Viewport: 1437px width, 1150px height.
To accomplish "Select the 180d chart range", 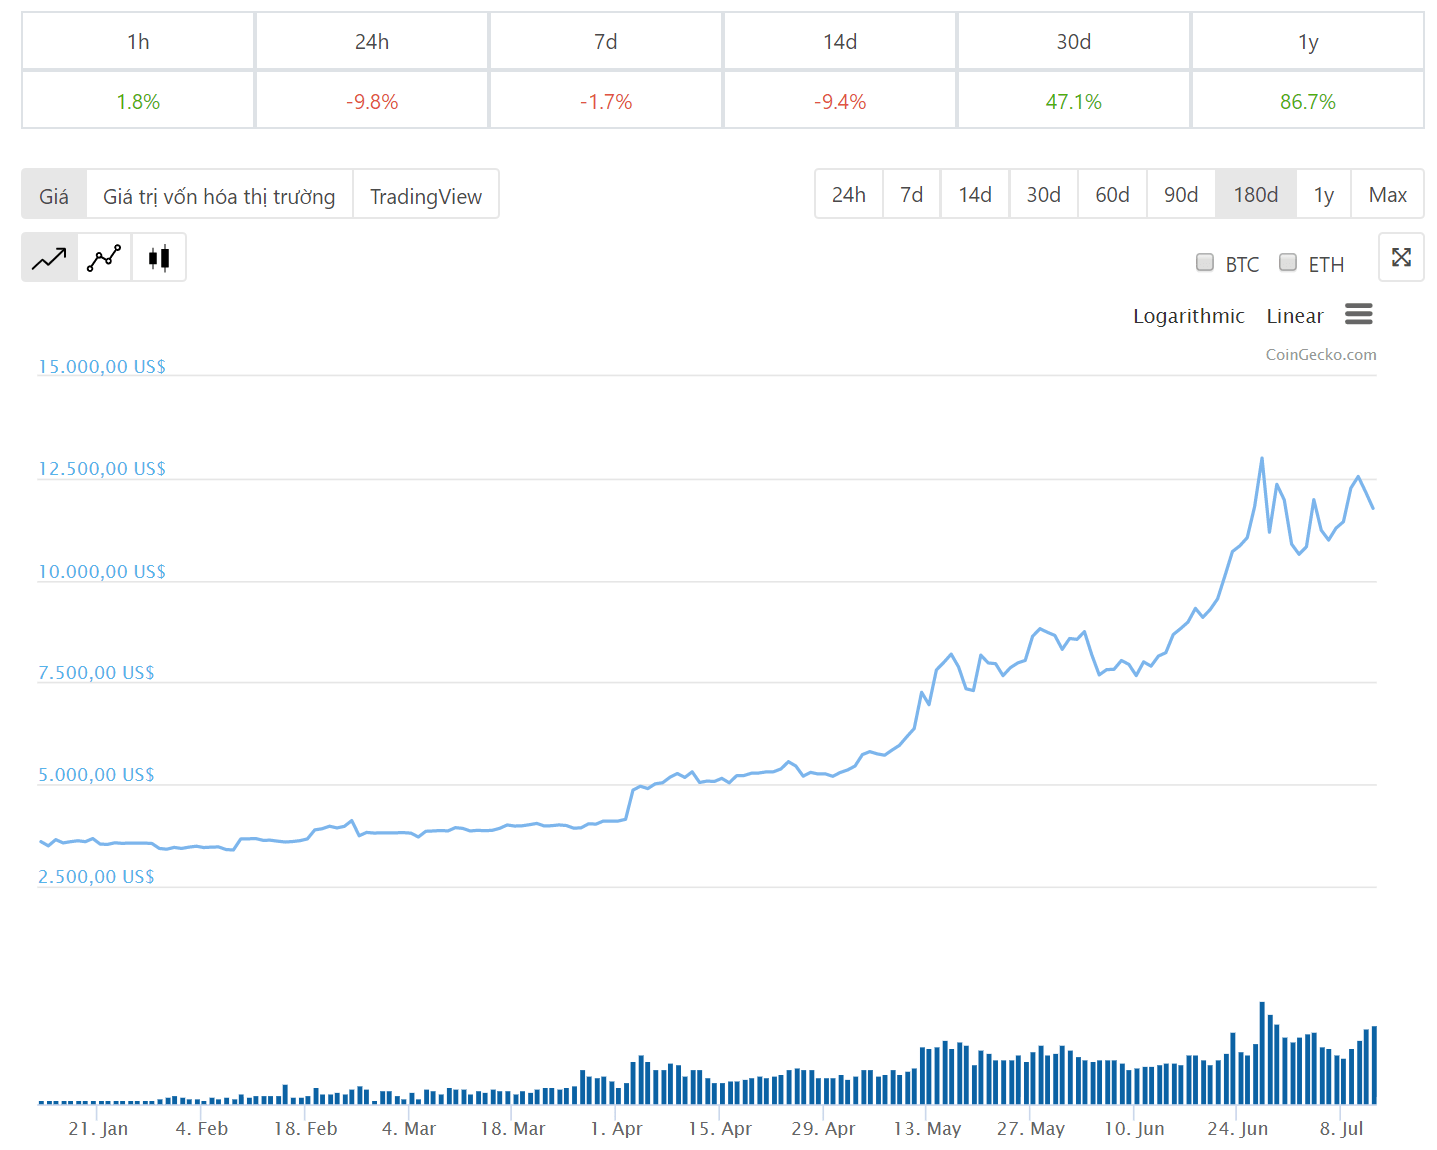I will (1256, 194).
